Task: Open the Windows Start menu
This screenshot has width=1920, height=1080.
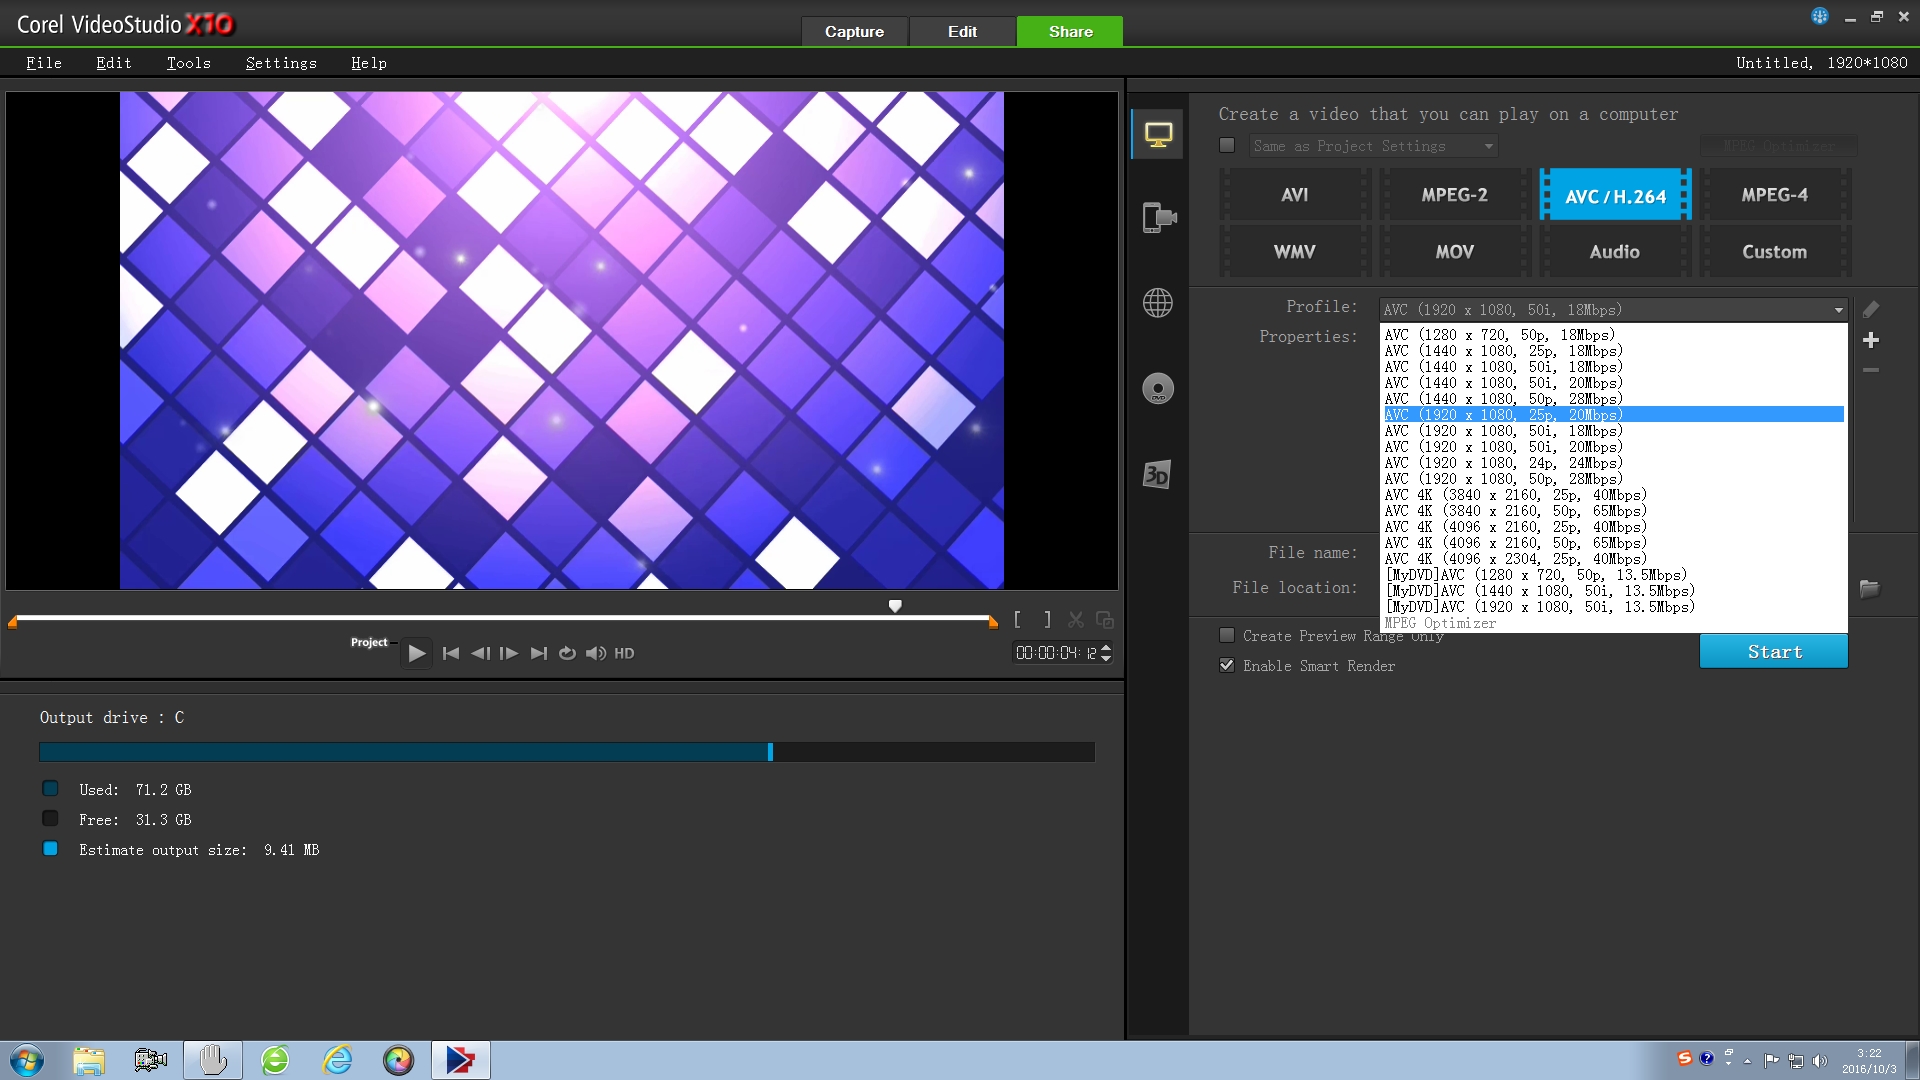Action: click(27, 1060)
